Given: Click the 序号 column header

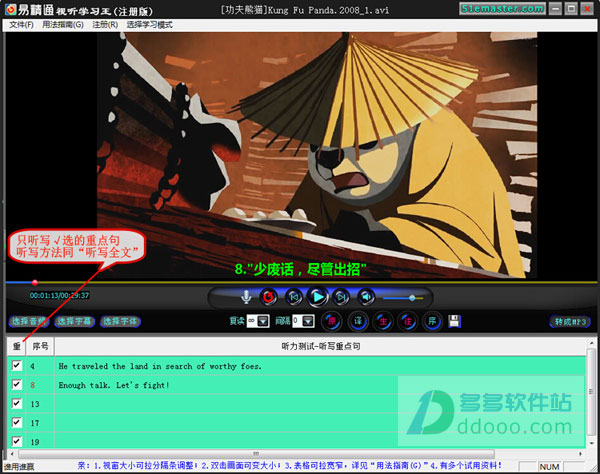Looking at the screenshot, I should pos(40,346).
